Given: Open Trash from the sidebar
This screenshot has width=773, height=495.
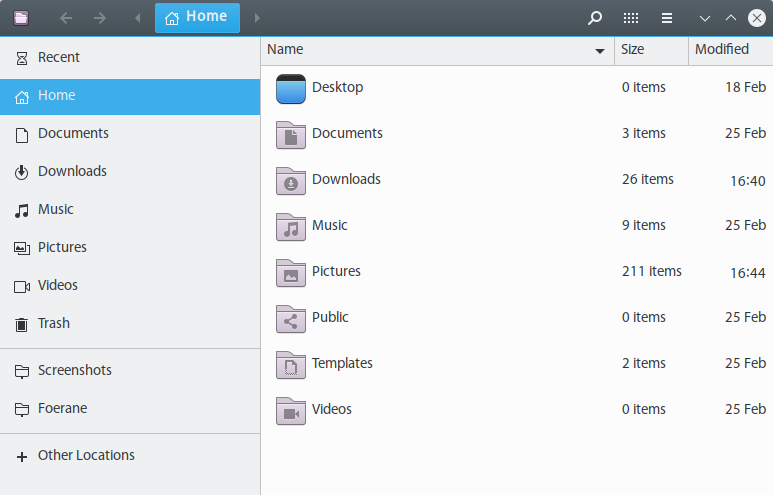Looking at the screenshot, I should (54, 323).
